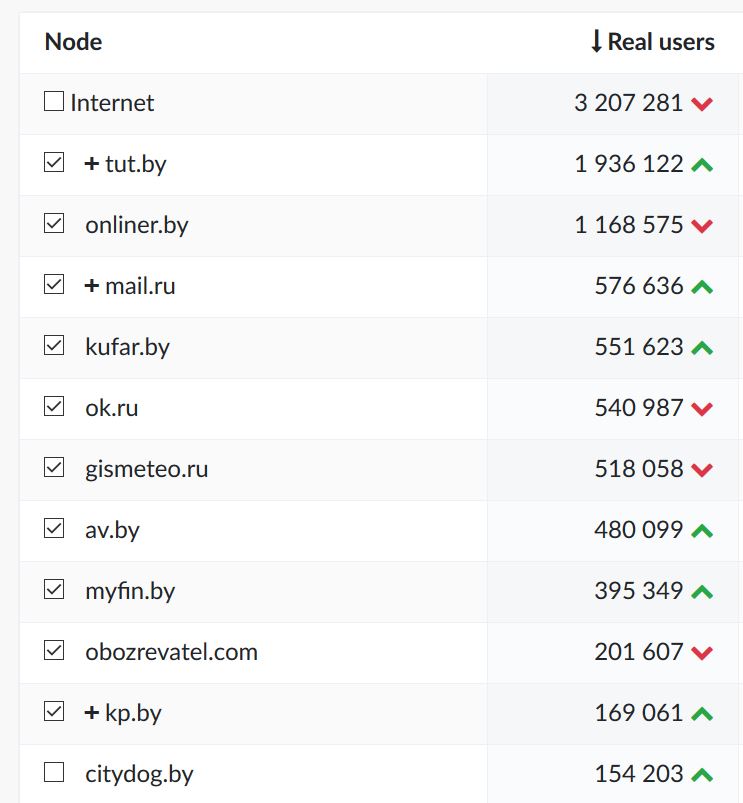Viewport: 743px width, 803px height.
Task: Click red down trend arrow for onliner.by
Action: [x=702, y=226]
